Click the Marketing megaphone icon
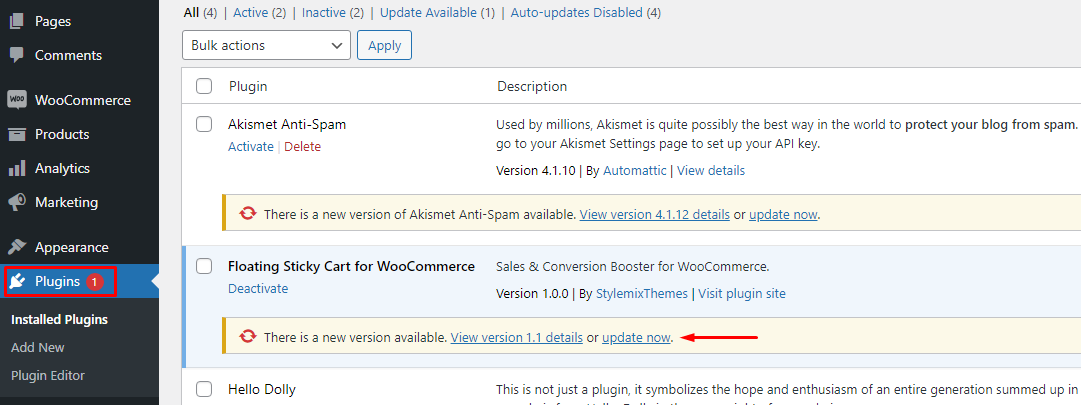Image resolution: width=1081 pixels, height=405 pixels. click(17, 202)
